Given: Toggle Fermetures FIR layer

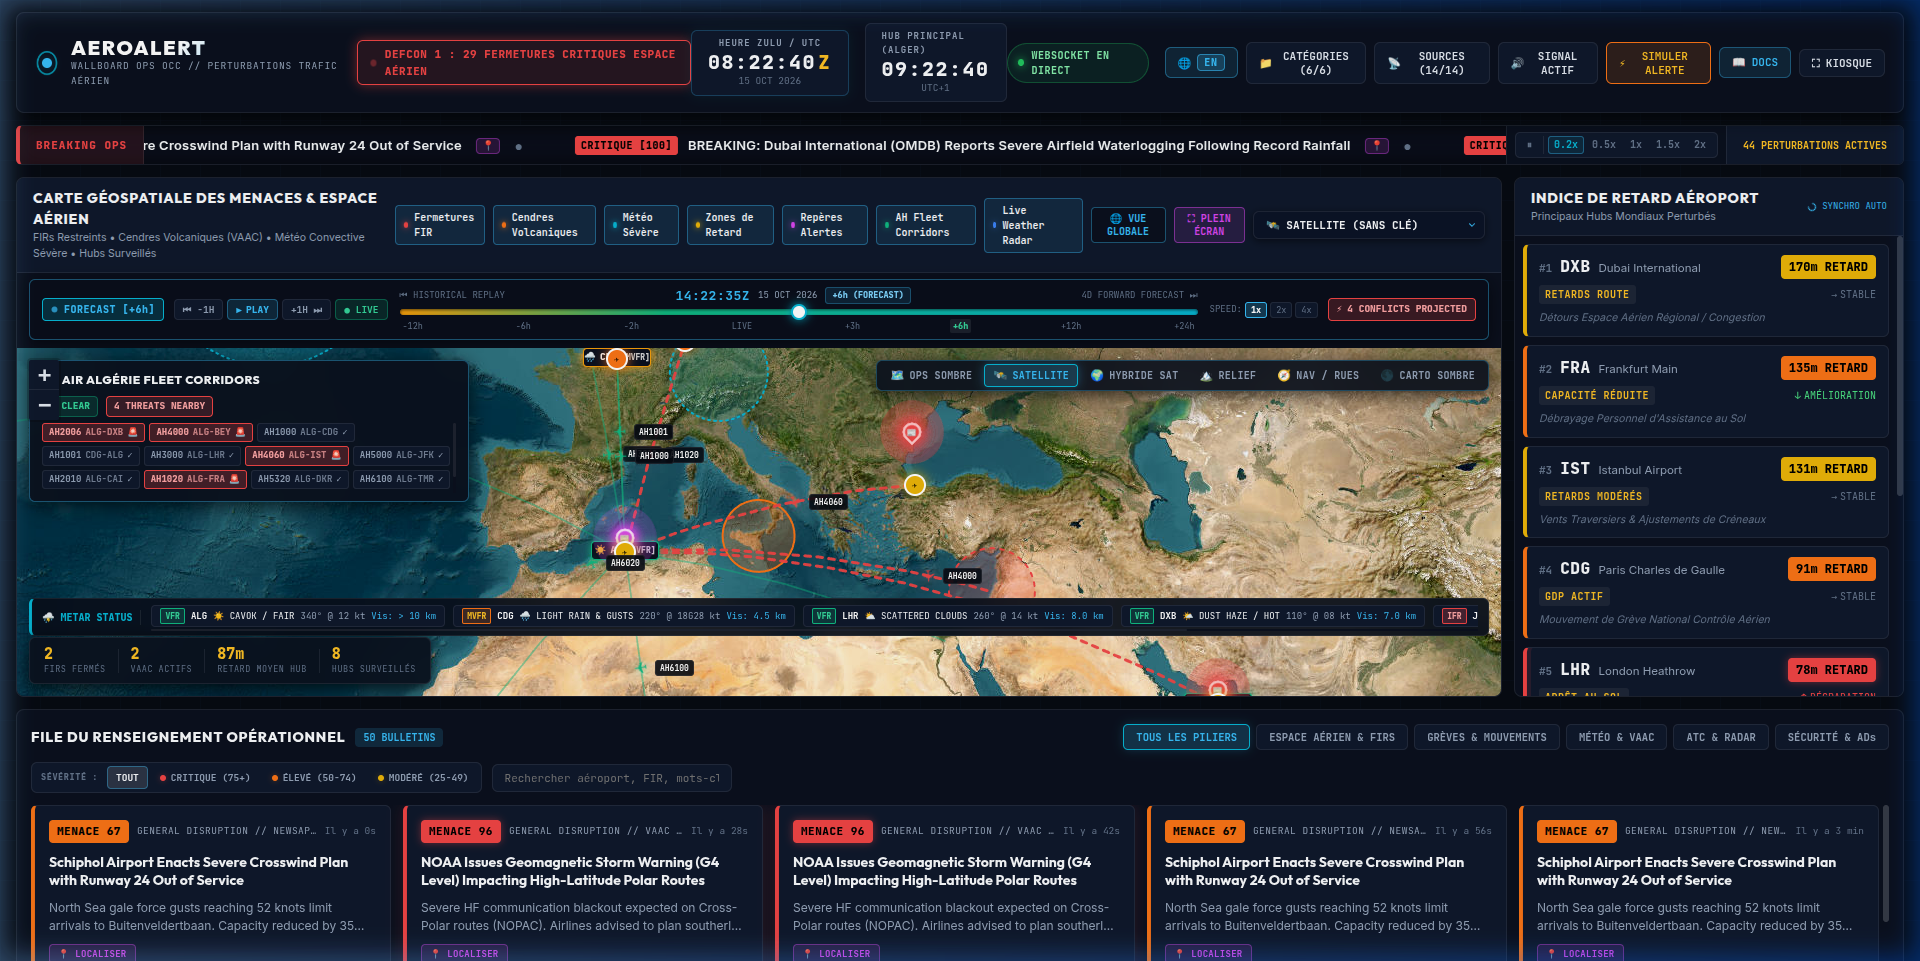Looking at the screenshot, I should [440, 225].
